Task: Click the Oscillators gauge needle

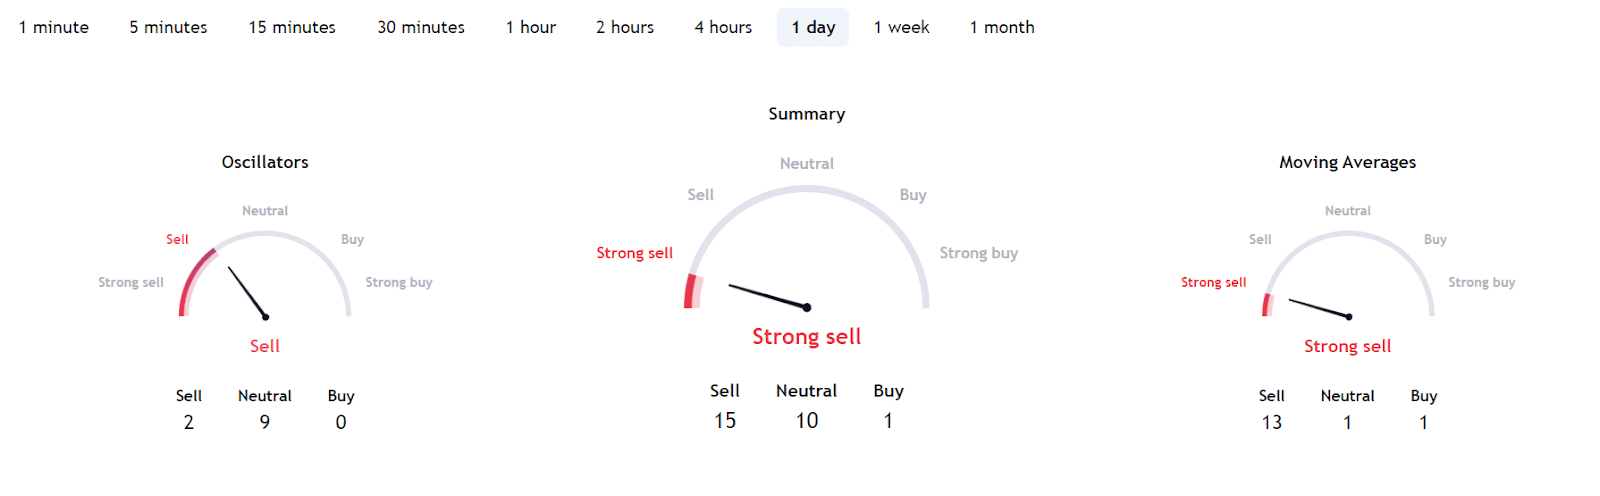Action: tap(247, 292)
